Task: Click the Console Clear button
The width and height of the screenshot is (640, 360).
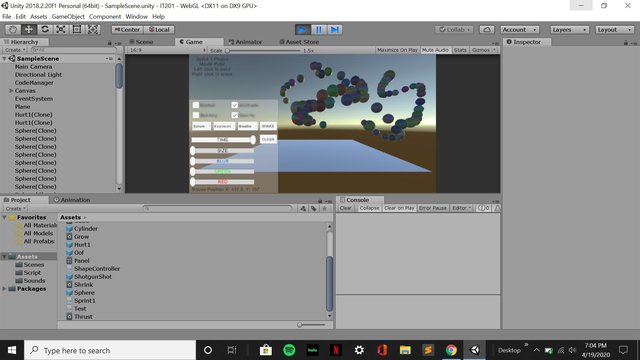Action: coord(345,208)
